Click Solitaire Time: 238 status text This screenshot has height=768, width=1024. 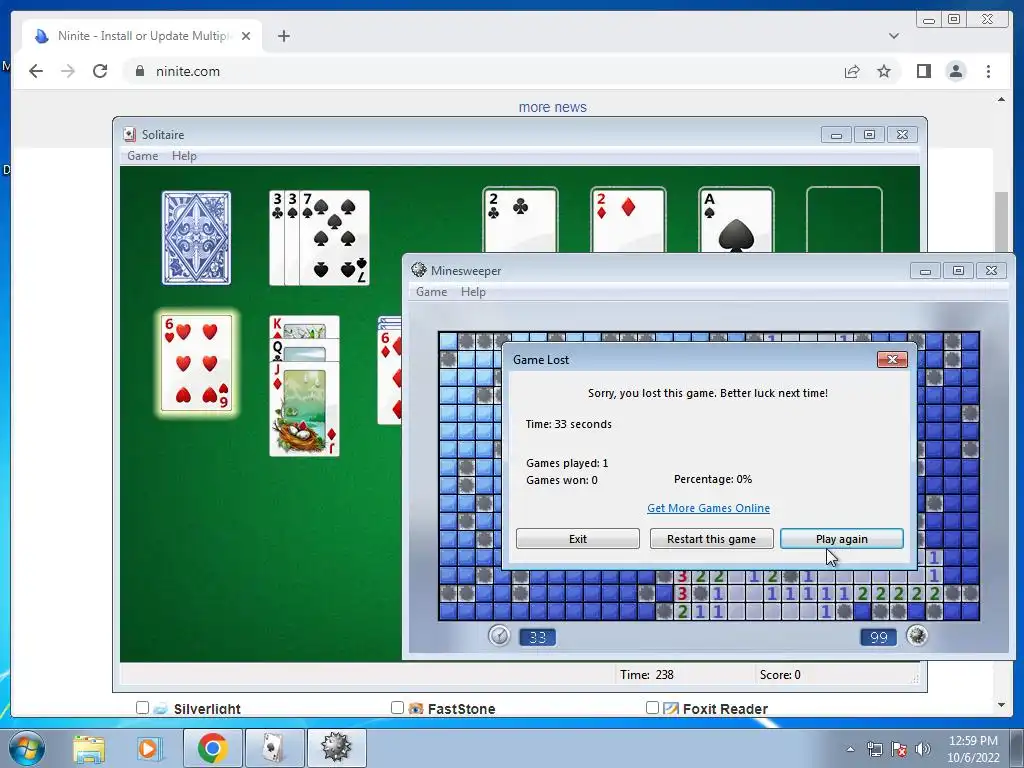click(647, 675)
